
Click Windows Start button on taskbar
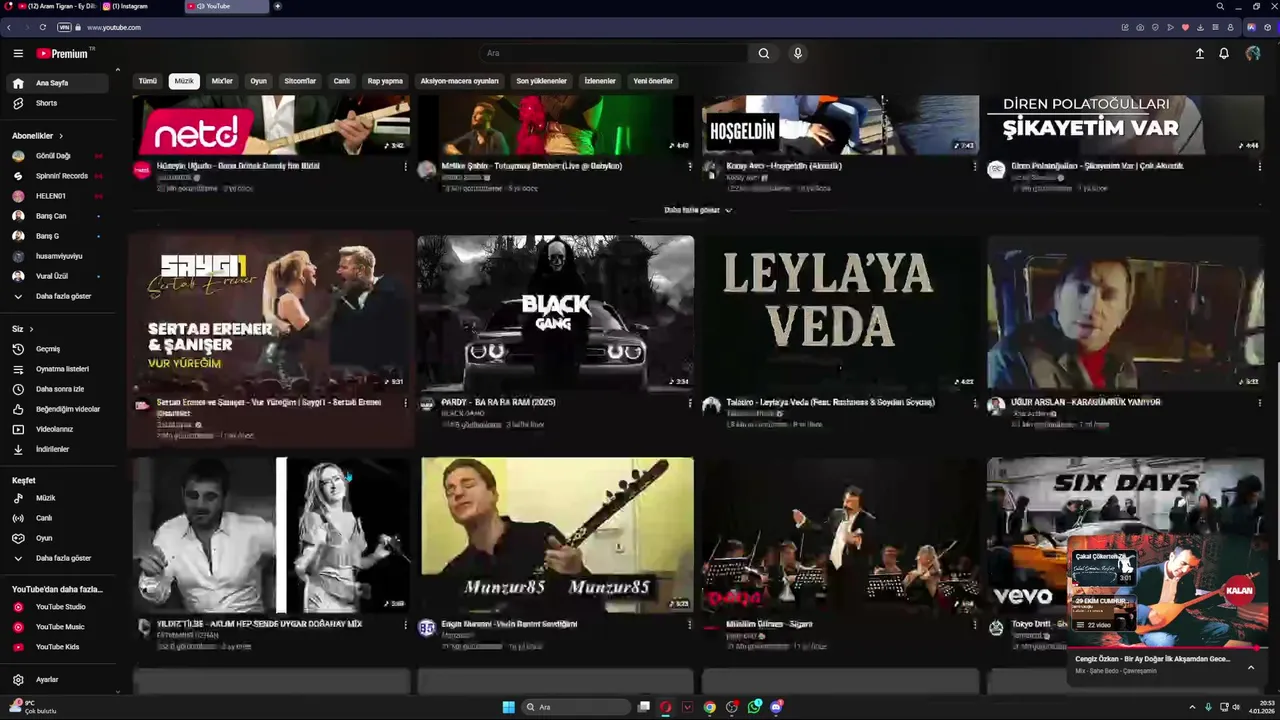point(508,707)
